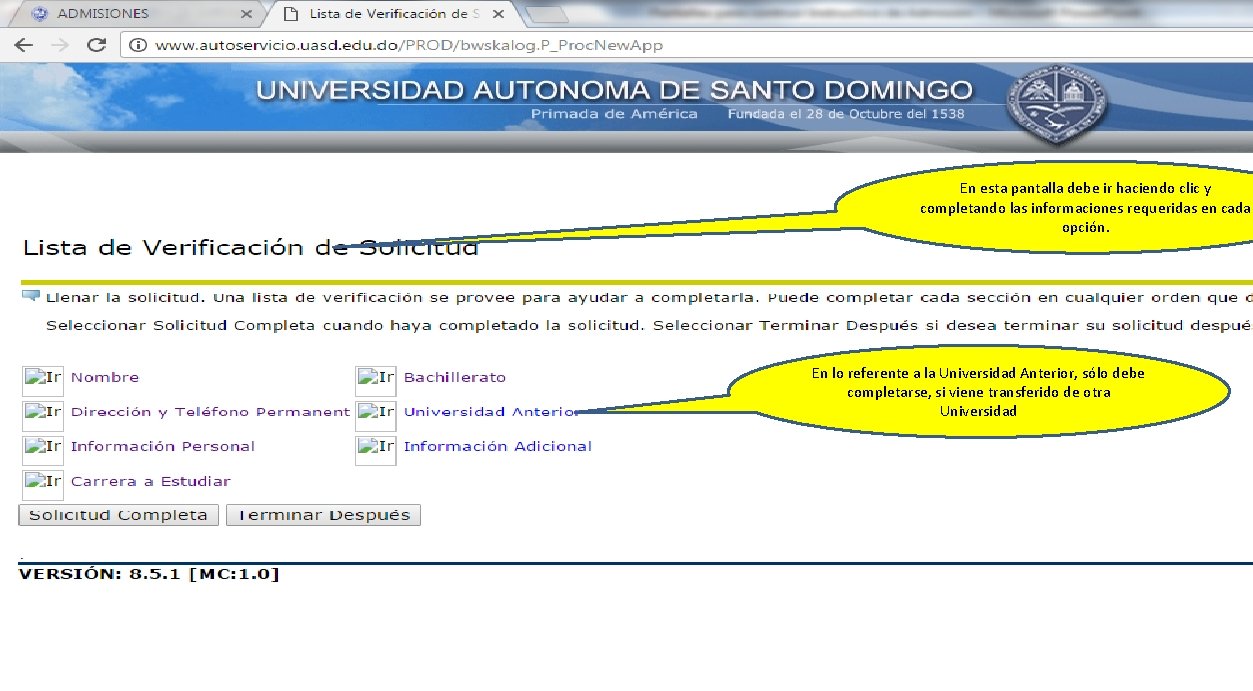This screenshot has height=691, width=1253.
Task: Open the Carrera a Estudiar link
Action: (151, 481)
